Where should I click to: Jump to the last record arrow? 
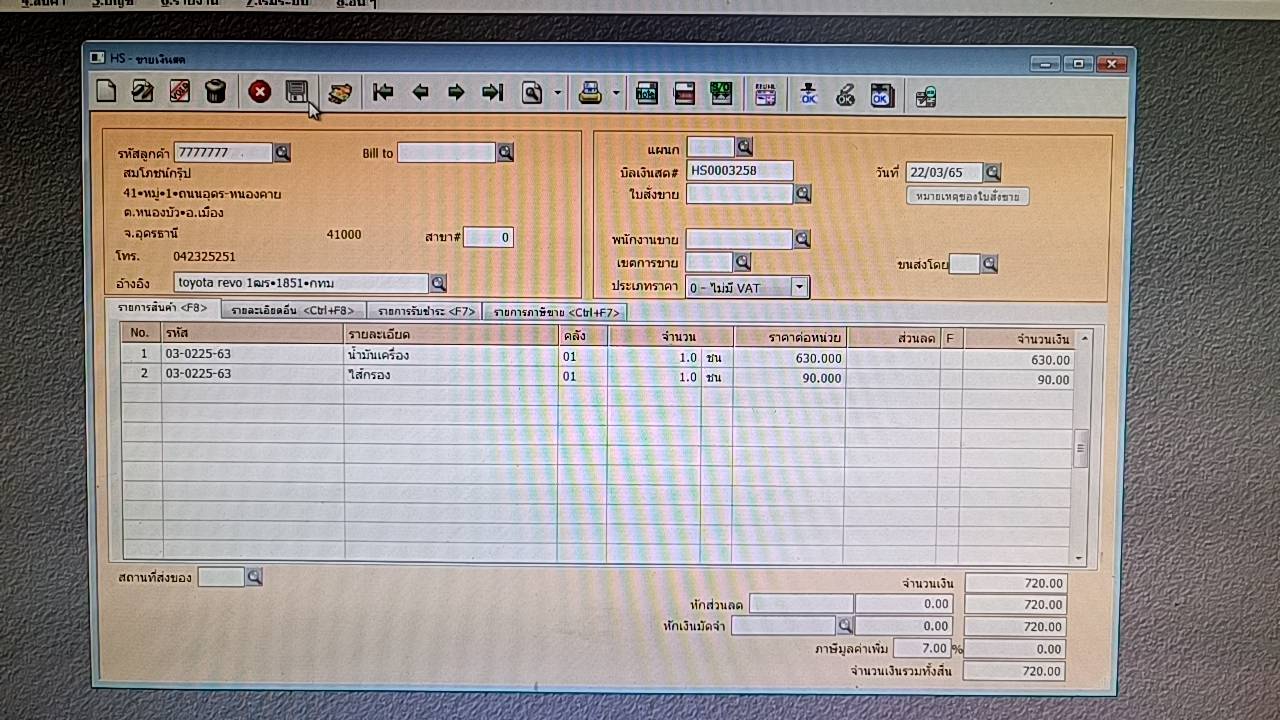point(492,93)
